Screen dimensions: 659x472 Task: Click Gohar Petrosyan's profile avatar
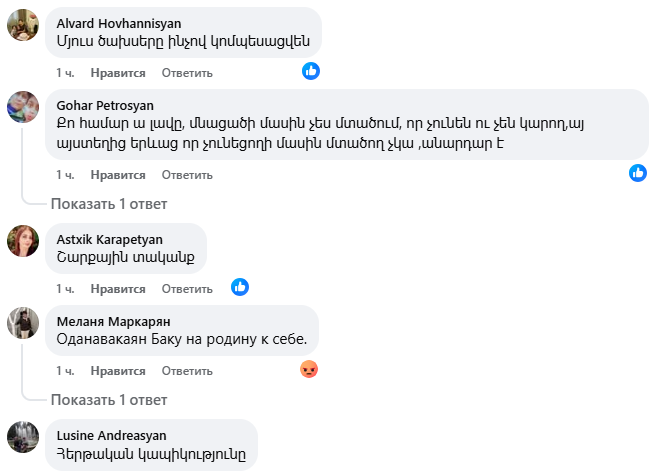(23, 107)
